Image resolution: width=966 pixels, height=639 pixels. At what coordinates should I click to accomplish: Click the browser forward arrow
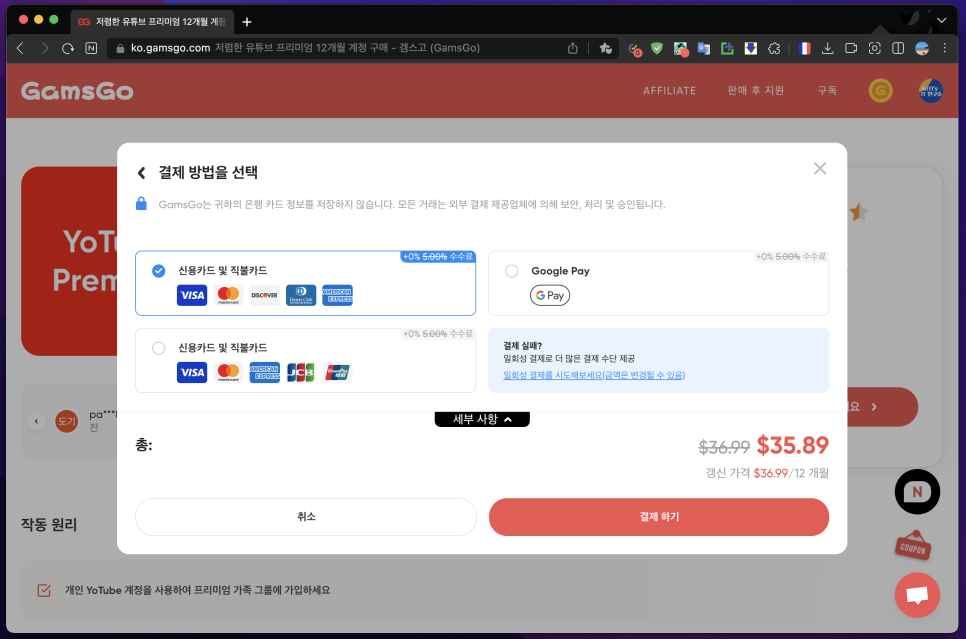44,48
